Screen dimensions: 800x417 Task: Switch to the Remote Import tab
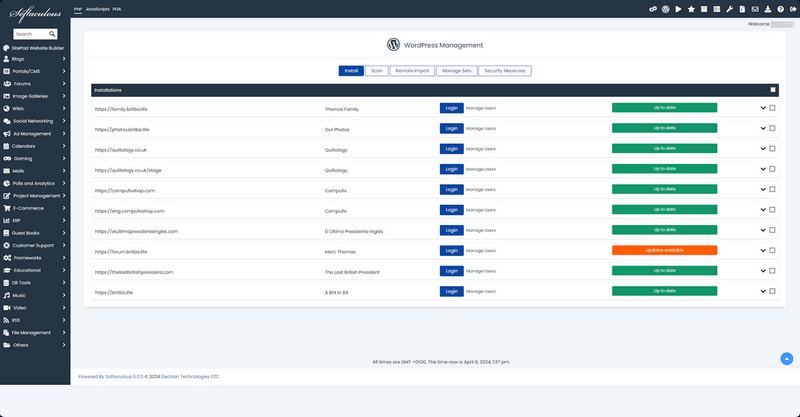coord(412,71)
